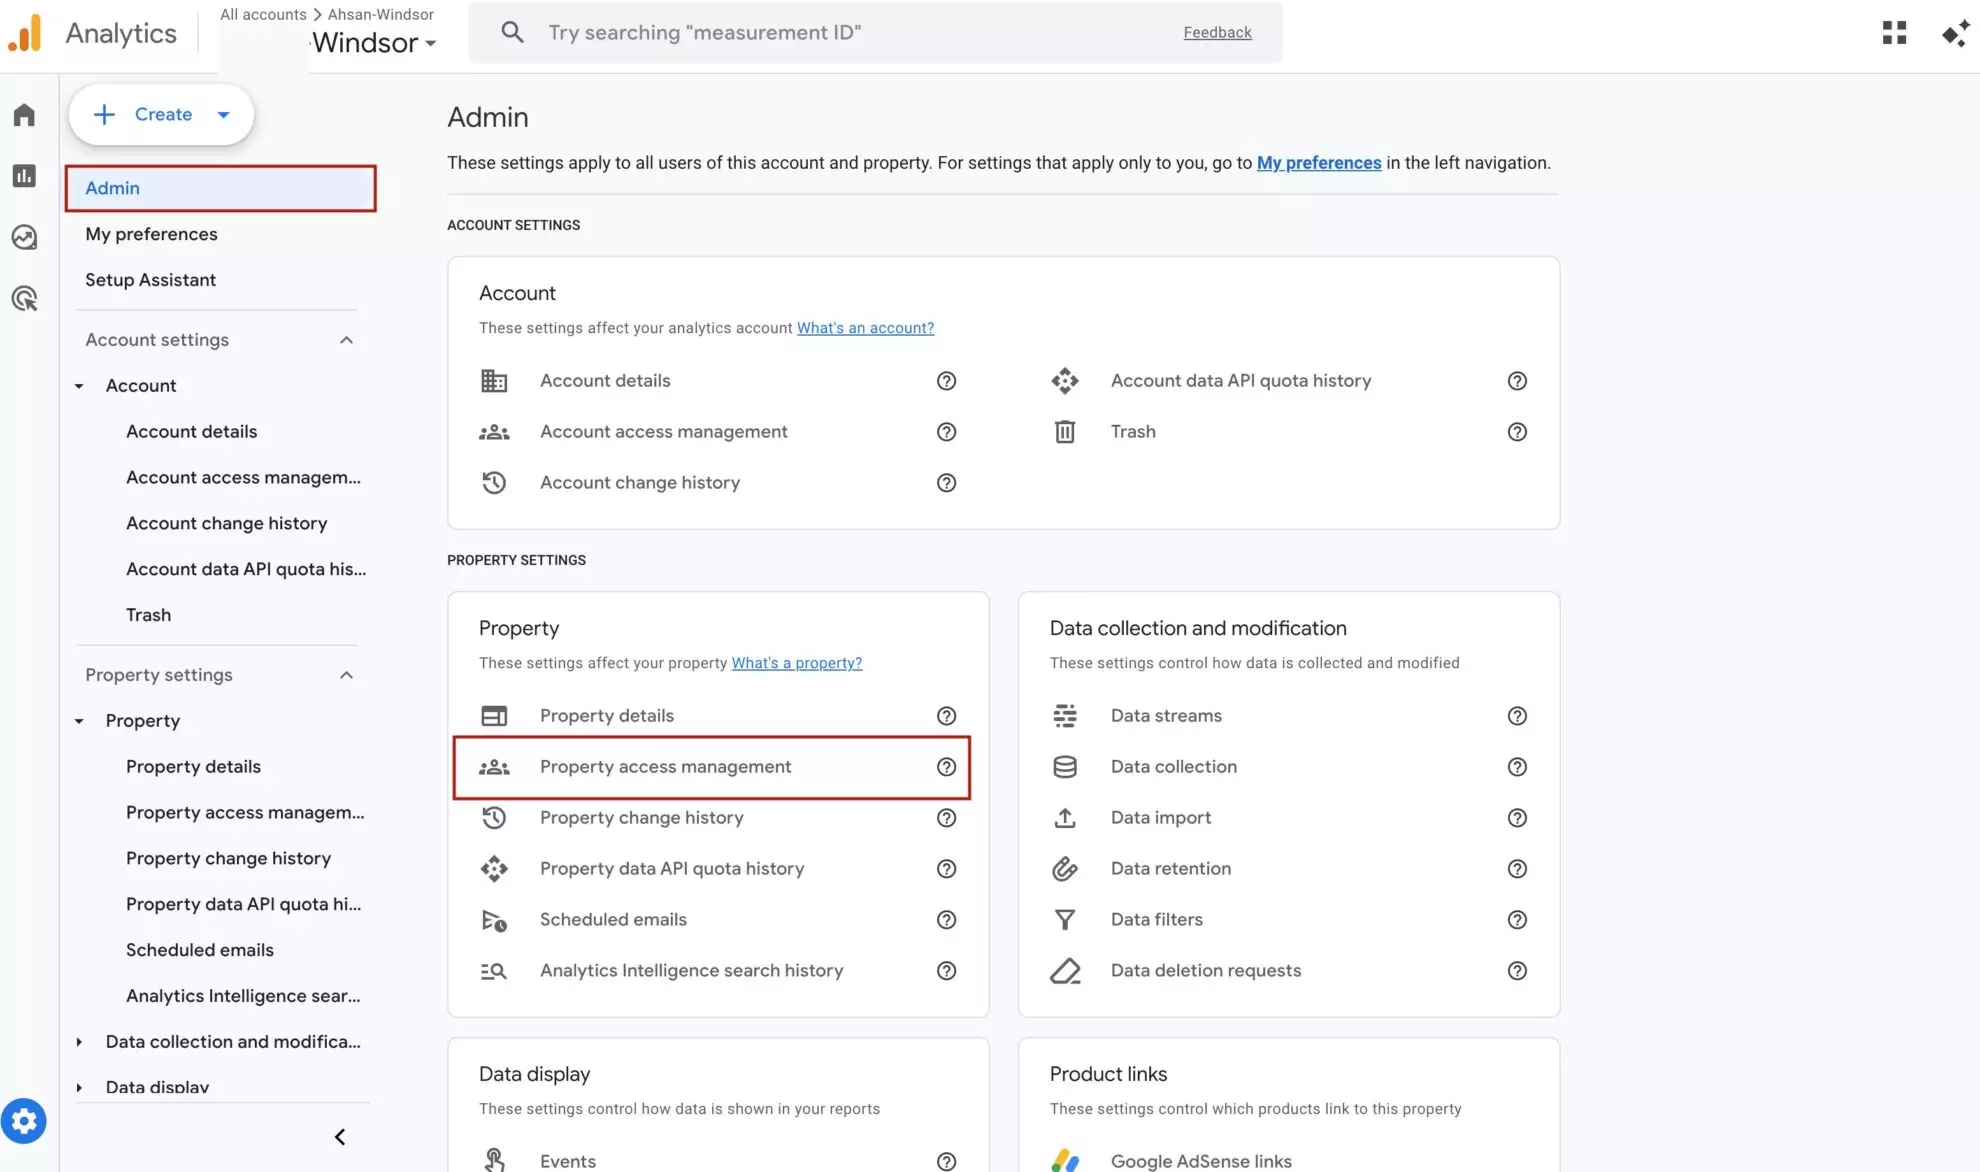
Task: Click the Analytics AI sparkle icon
Action: (x=1956, y=32)
